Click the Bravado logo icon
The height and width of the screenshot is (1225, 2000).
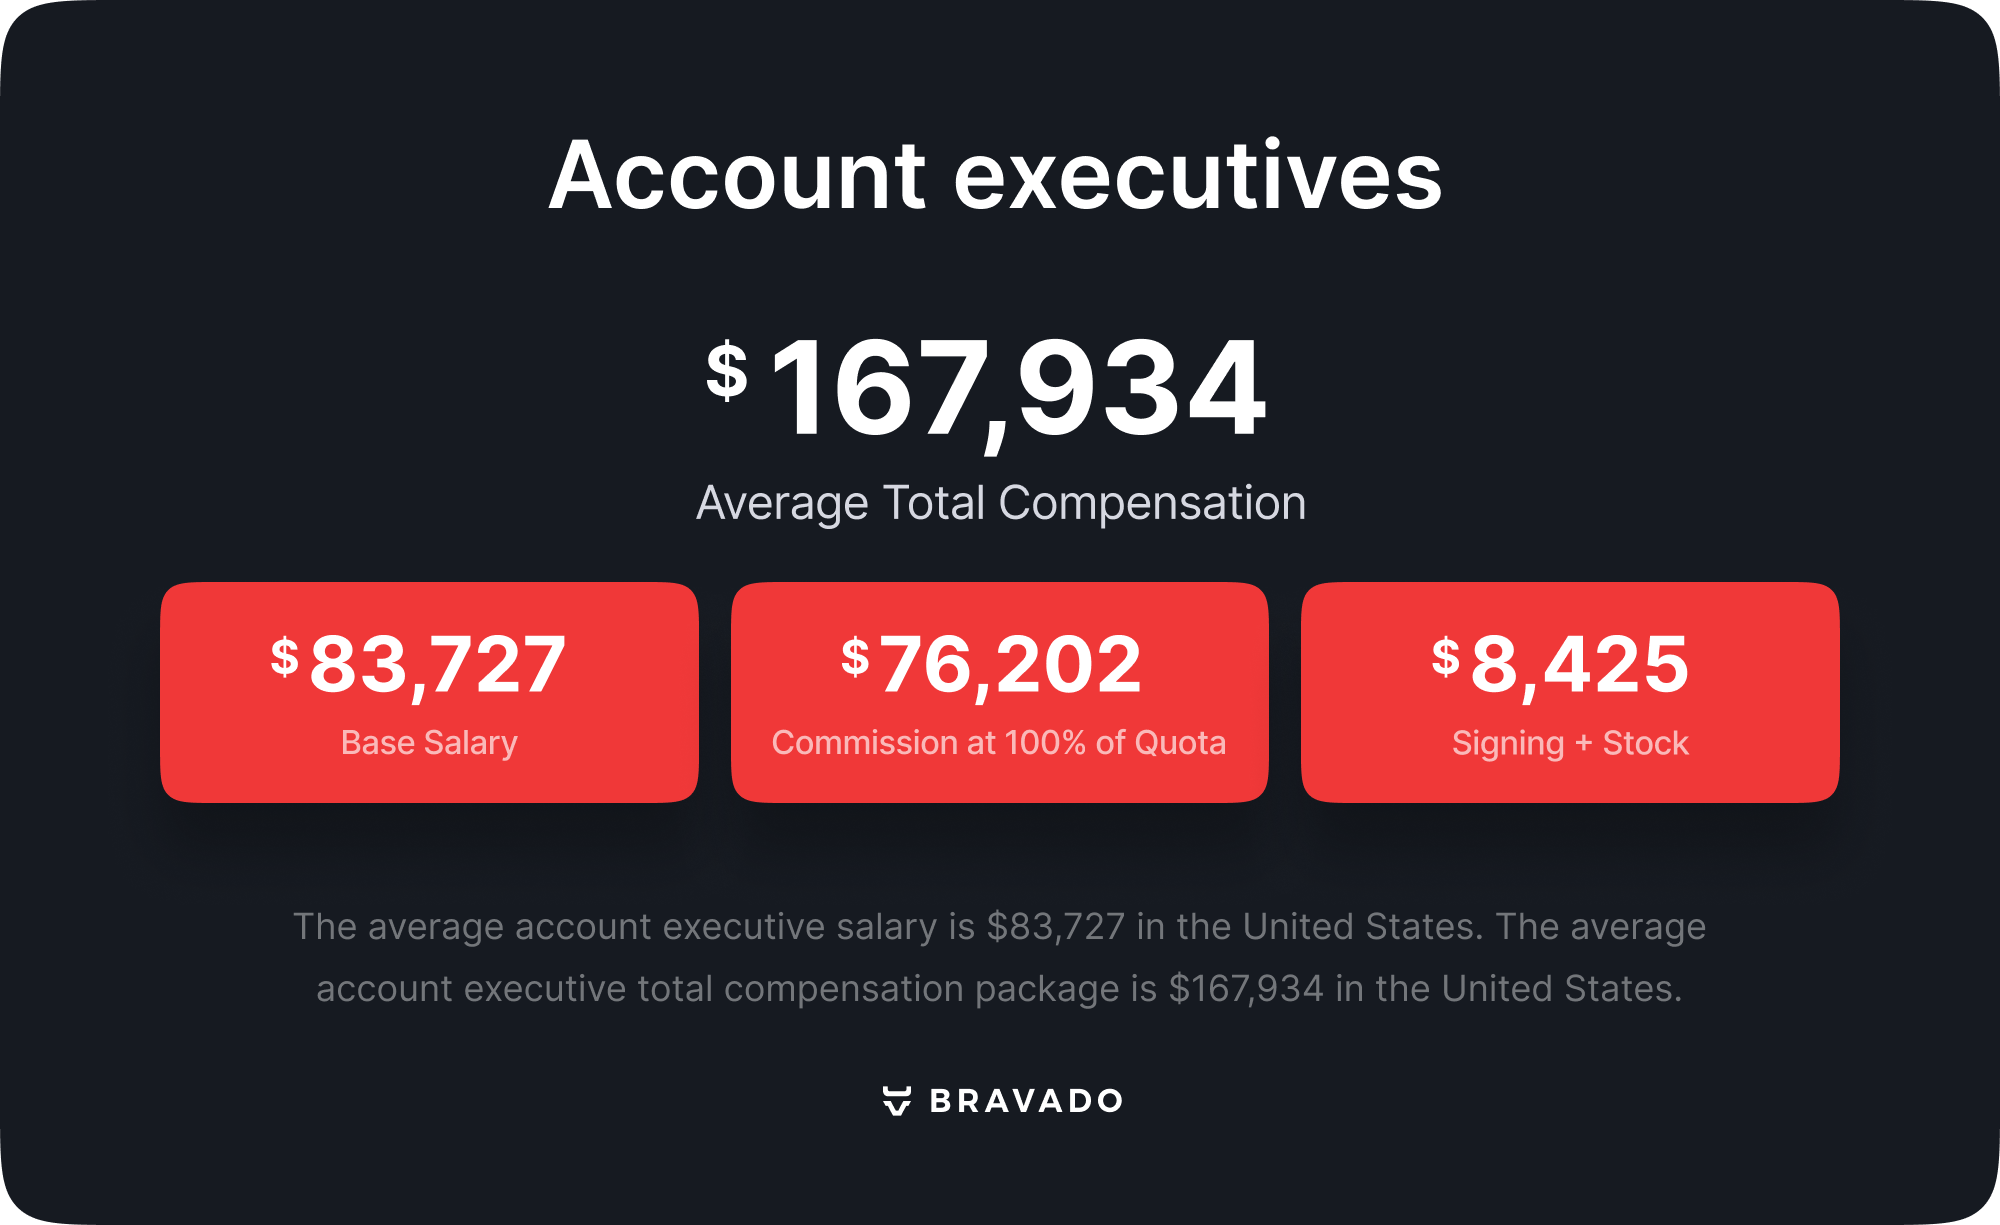(897, 1100)
